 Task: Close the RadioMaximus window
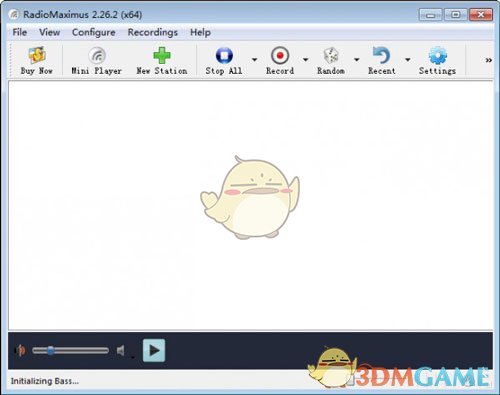tap(481, 15)
